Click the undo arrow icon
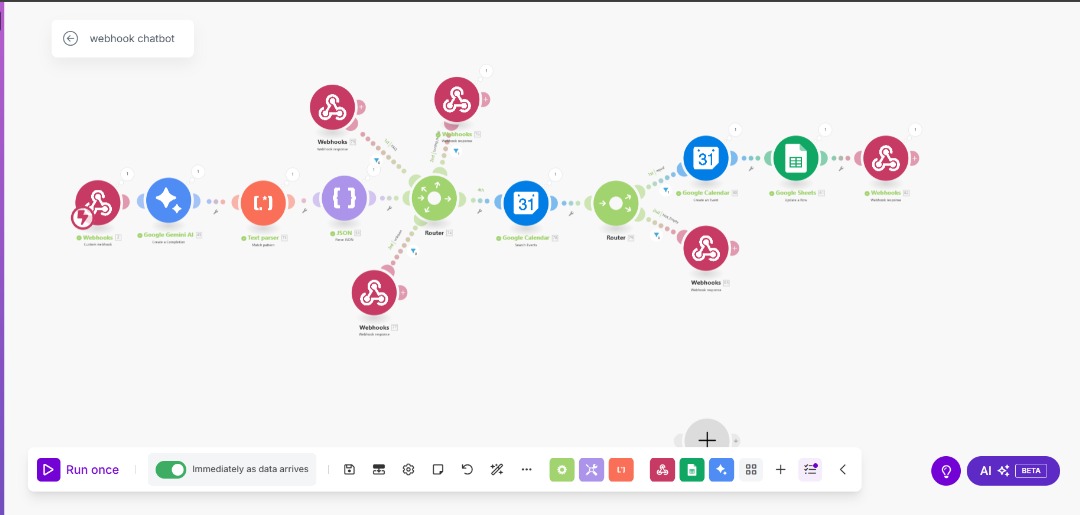This screenshot has width=1080, height=515. point(467,470)
